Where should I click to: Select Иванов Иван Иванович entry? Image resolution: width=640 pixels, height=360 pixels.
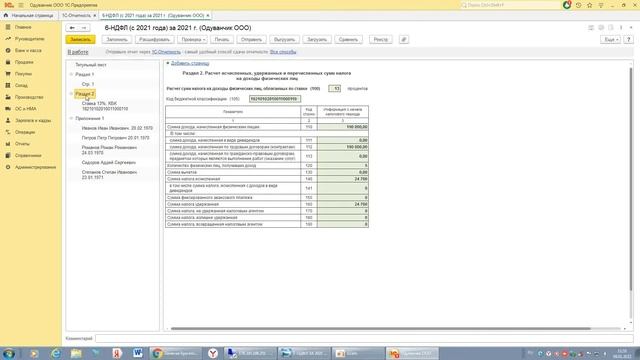click(117, 128)
